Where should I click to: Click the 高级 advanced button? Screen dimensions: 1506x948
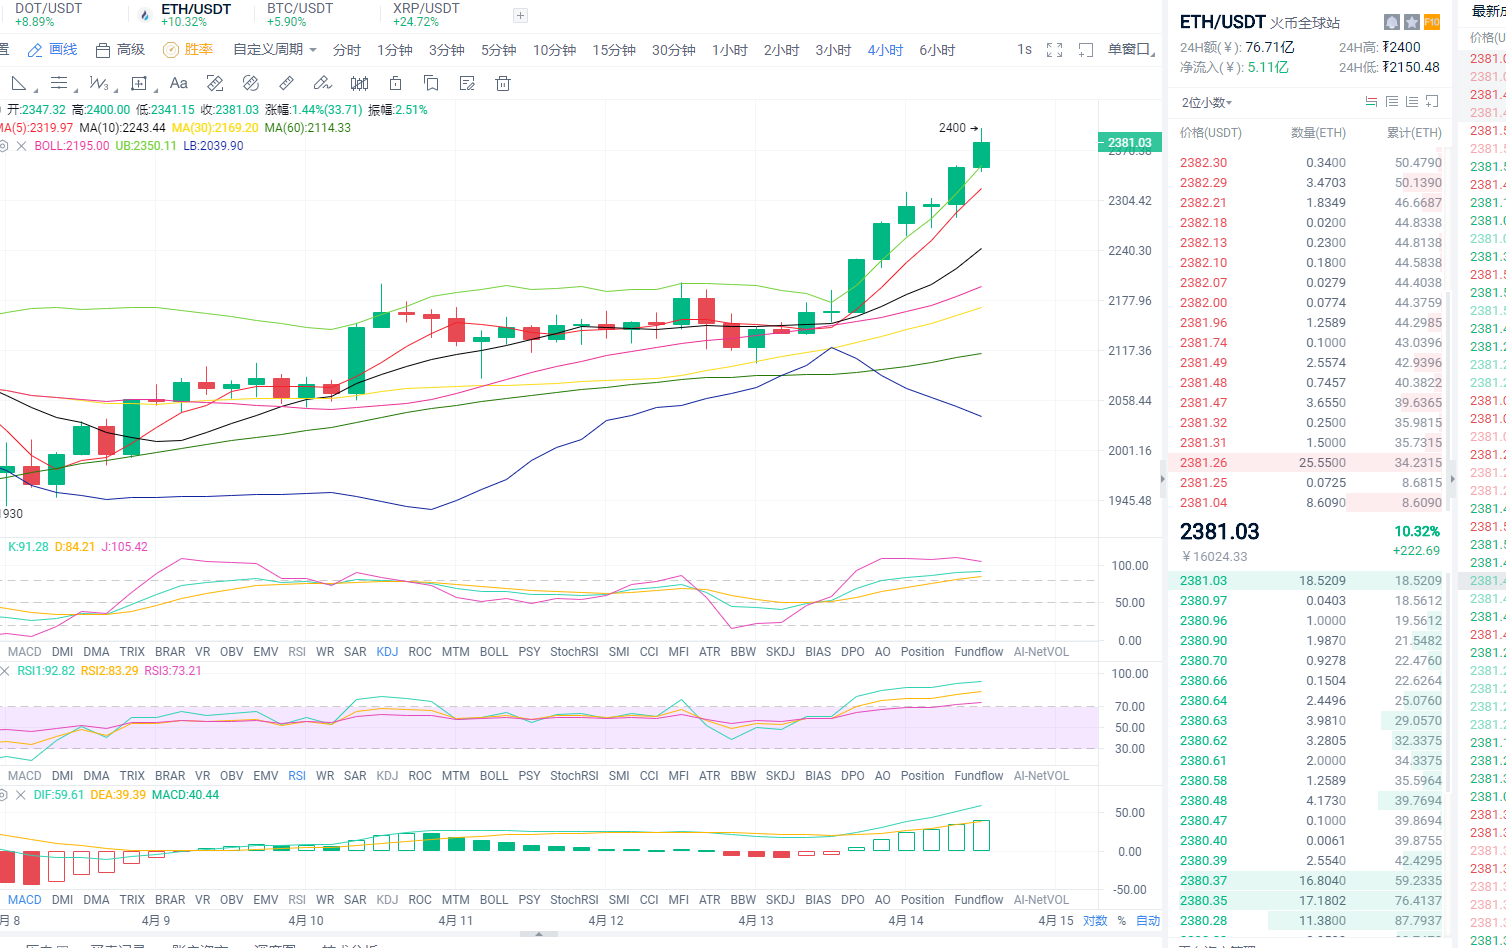pos(120,50)
